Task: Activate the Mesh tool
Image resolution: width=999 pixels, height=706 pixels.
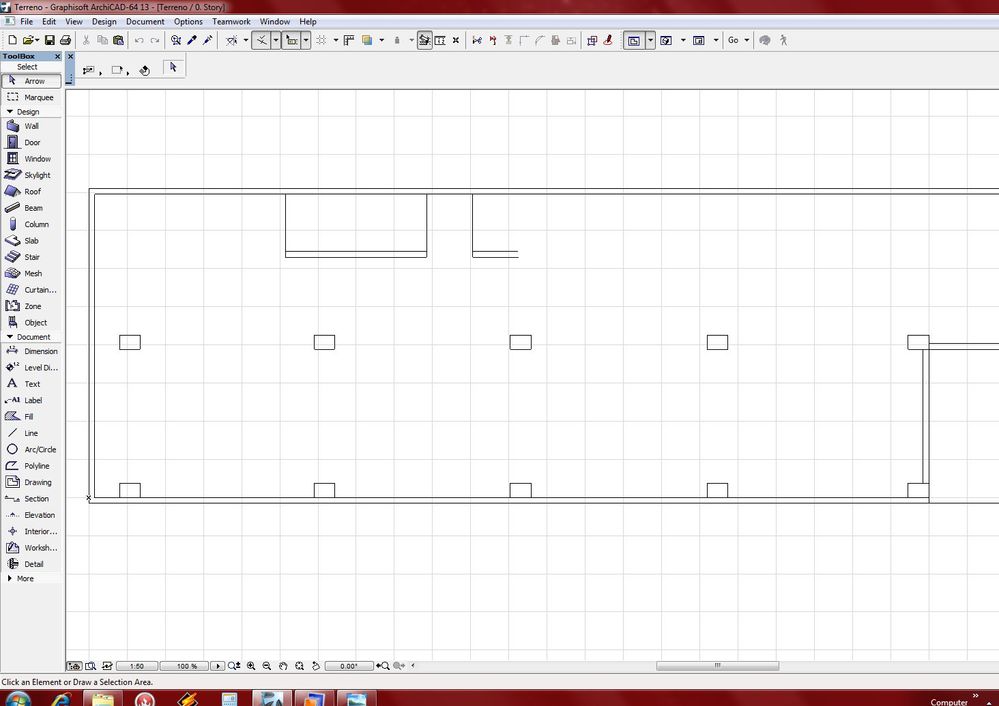Action: point(31,273)
